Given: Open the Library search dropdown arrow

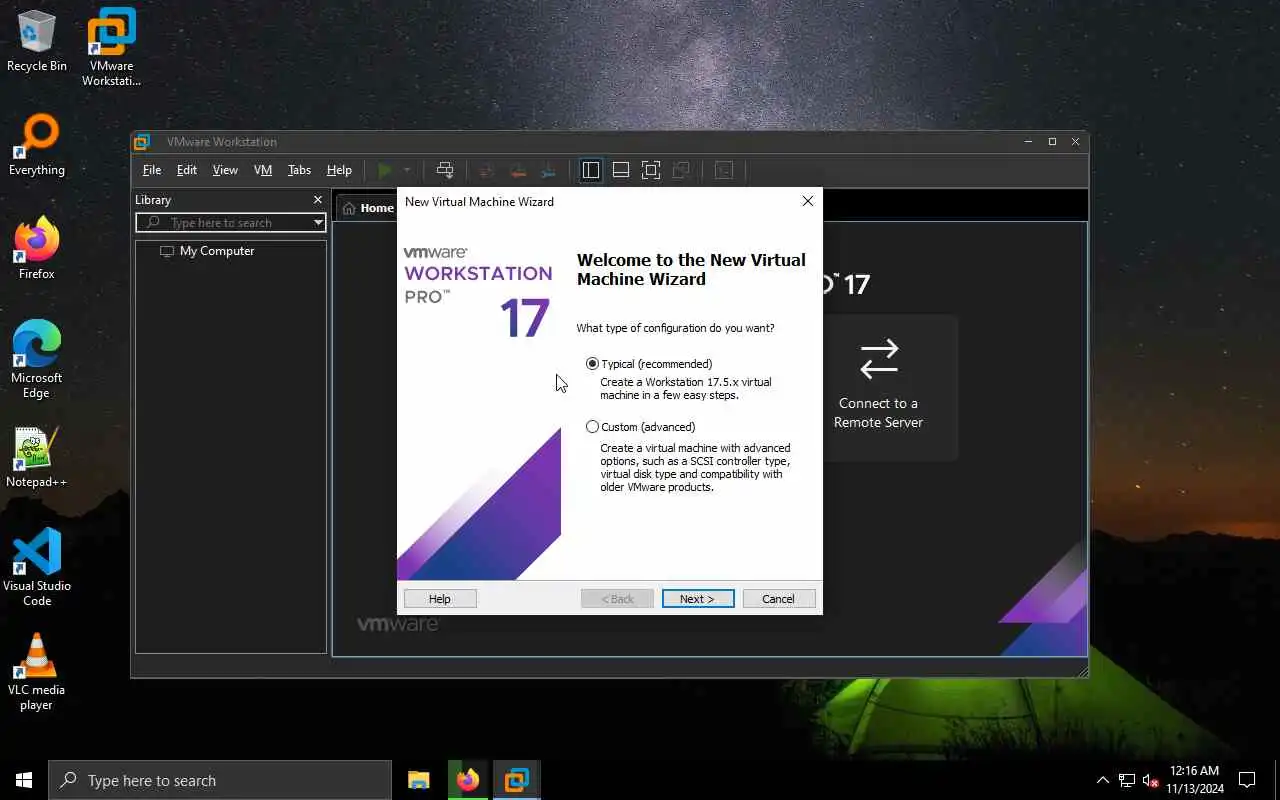Looking at the screenshot, I should coord(318,222).
